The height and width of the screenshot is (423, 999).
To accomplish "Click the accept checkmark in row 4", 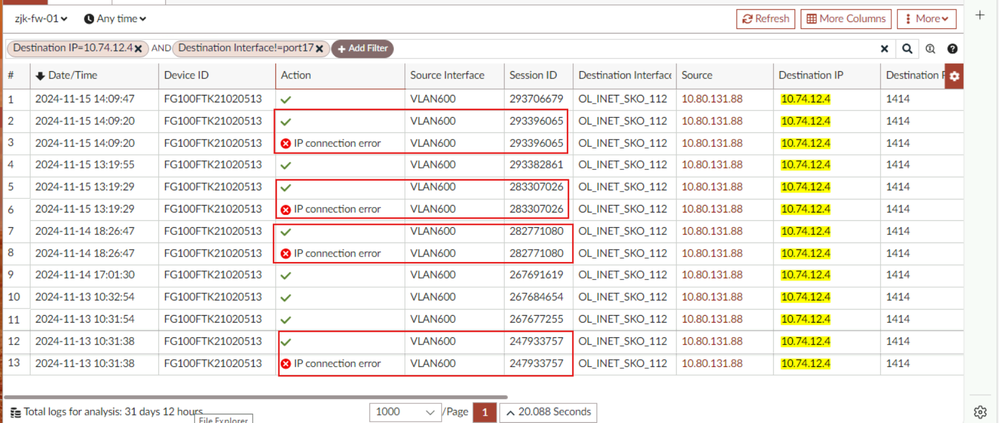I will [x=286, y=166].
